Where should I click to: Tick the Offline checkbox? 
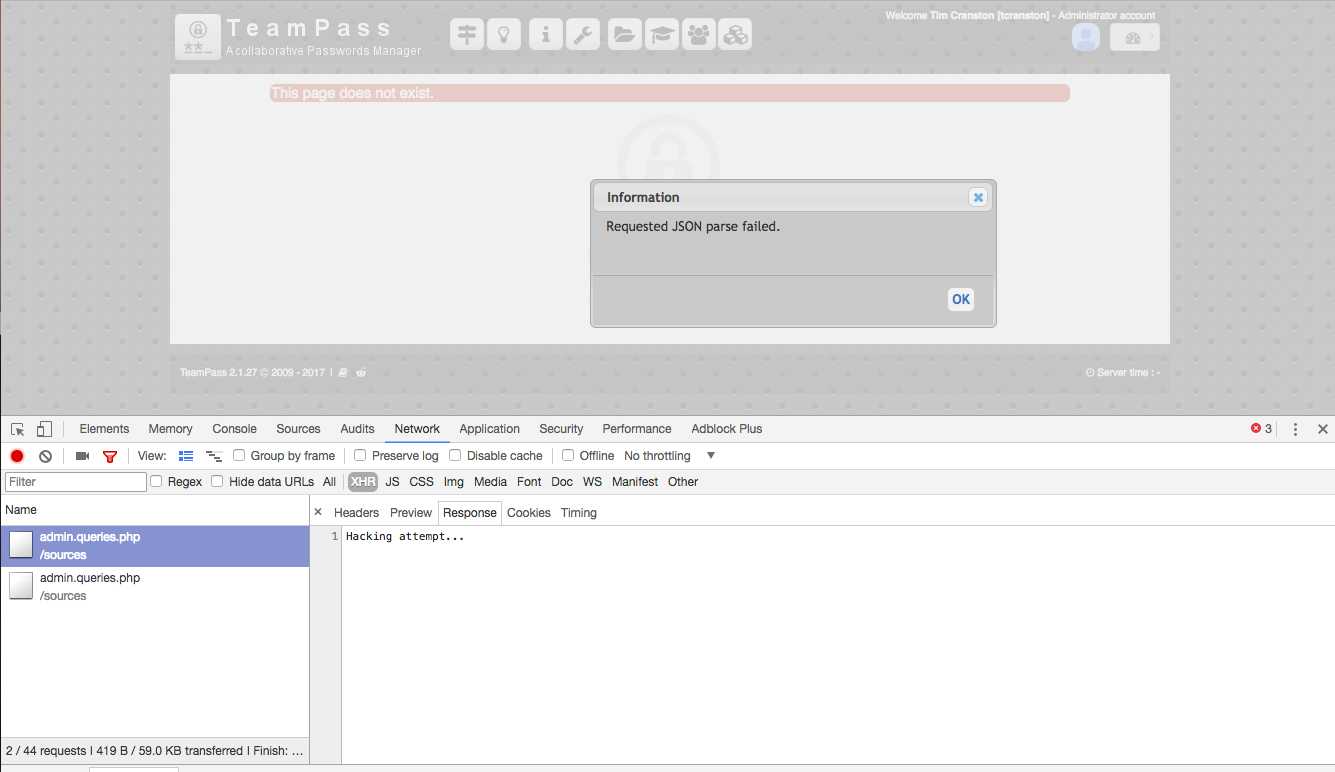(568, 456)
